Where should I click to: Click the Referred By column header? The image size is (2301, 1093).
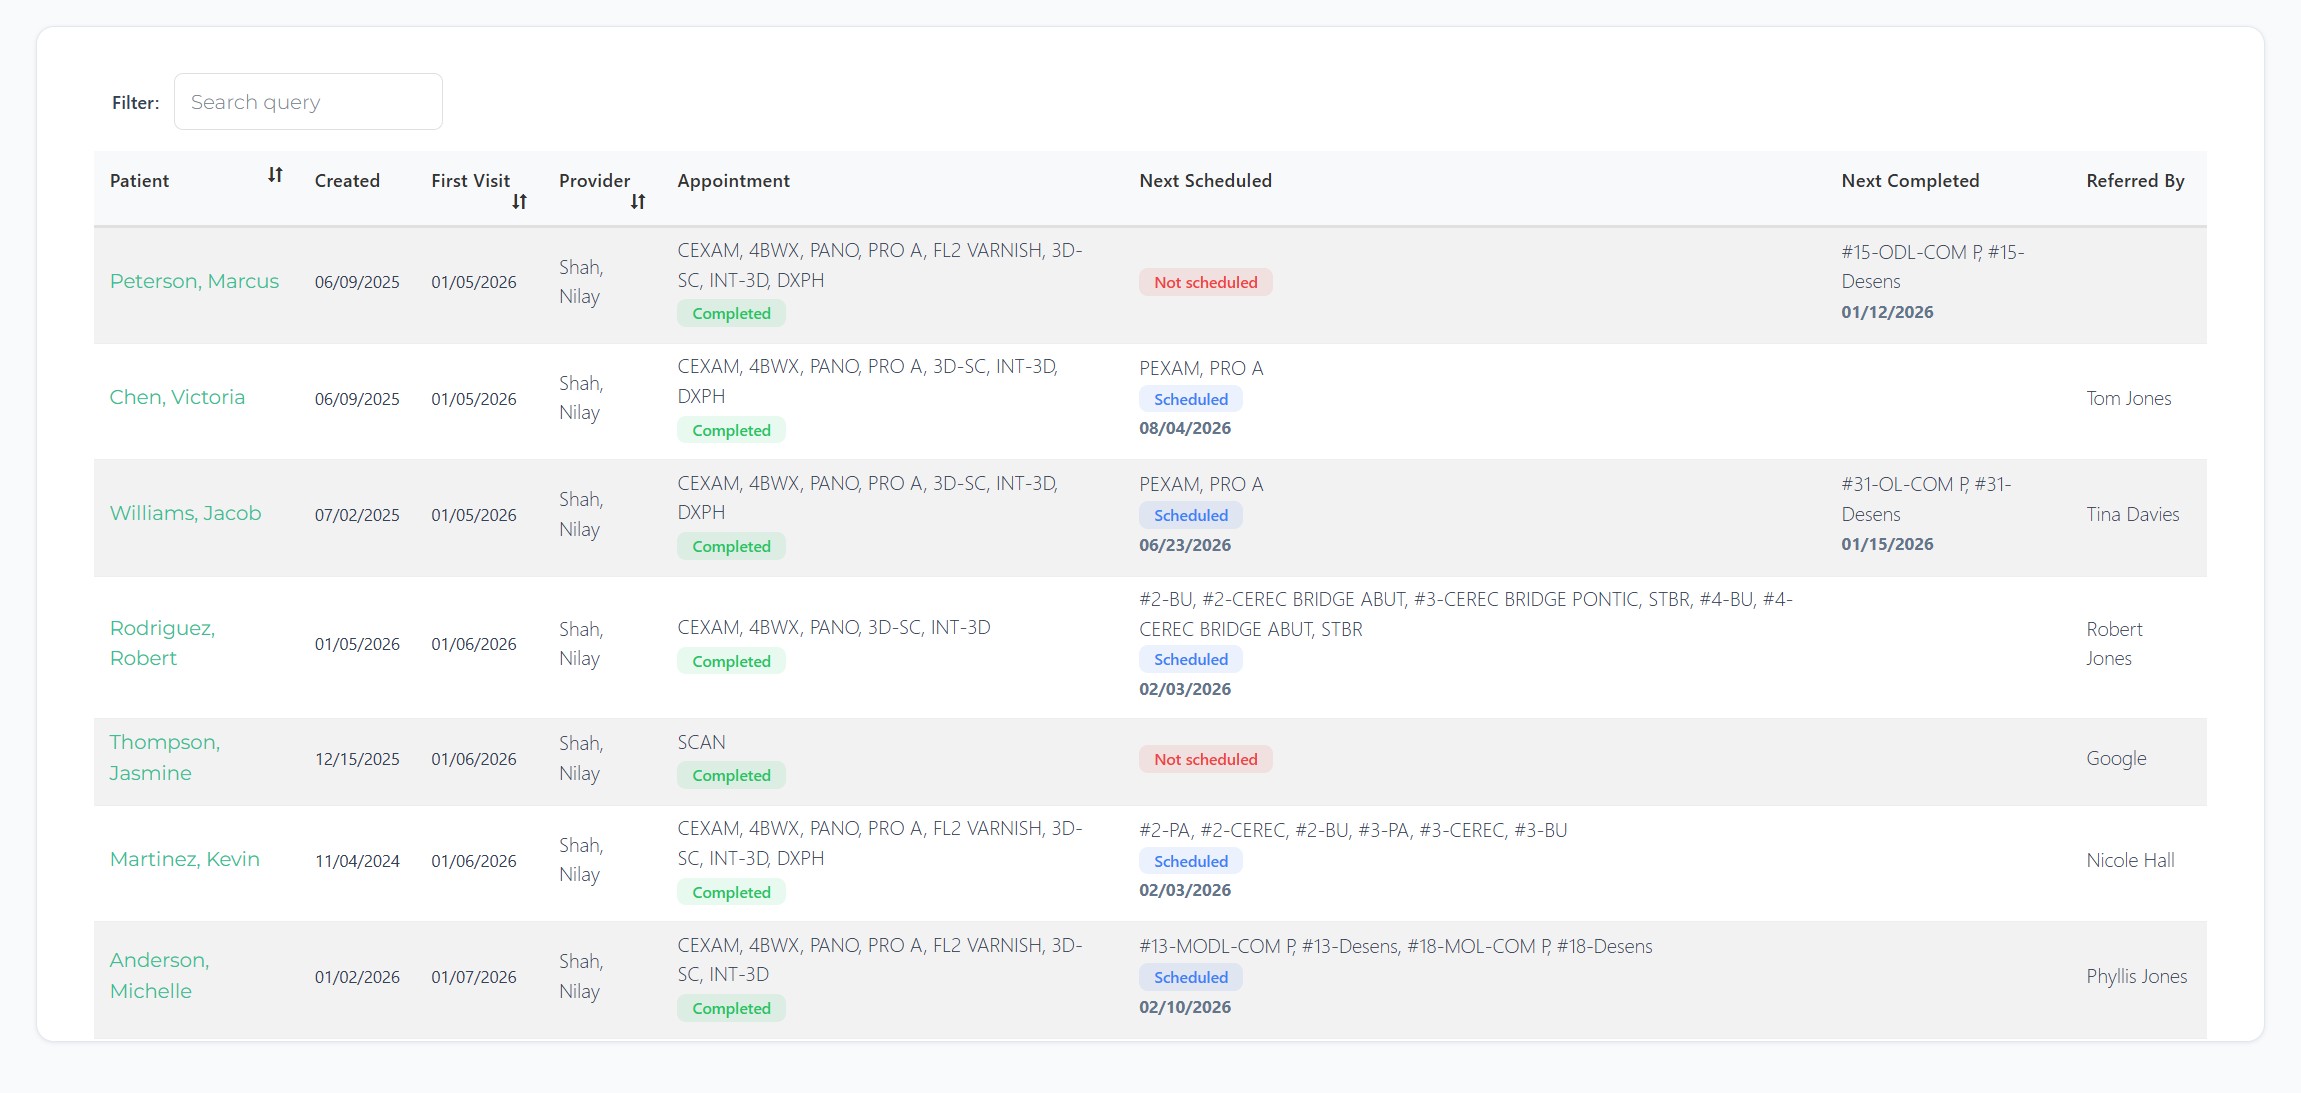(x=2134, y=181)
